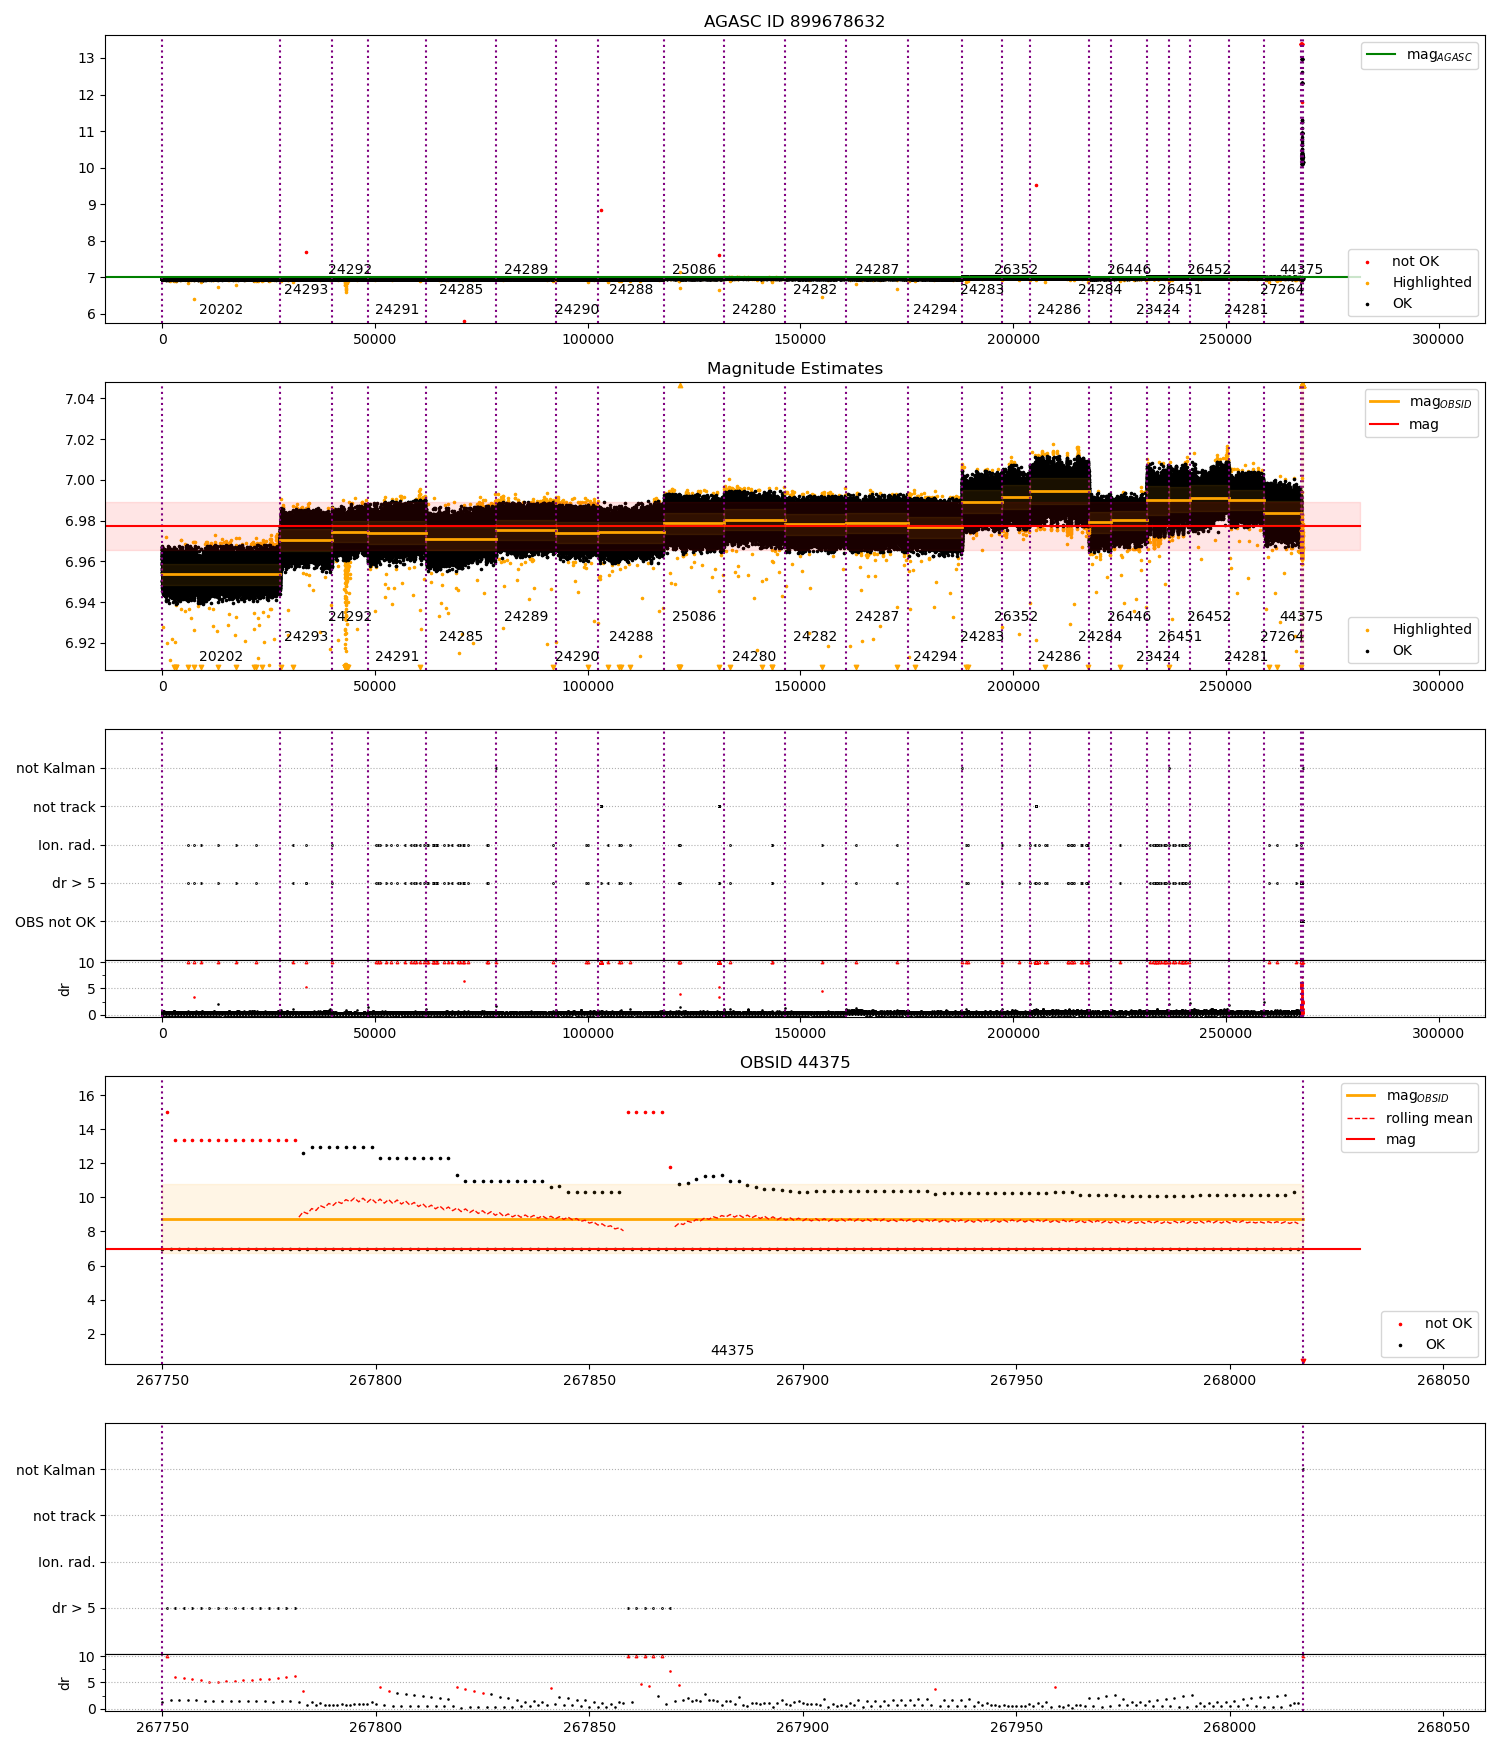Click obsid label 26352 in the top plot
The height and width of the screenshot is (1750, 1500).
[1016, 269]
